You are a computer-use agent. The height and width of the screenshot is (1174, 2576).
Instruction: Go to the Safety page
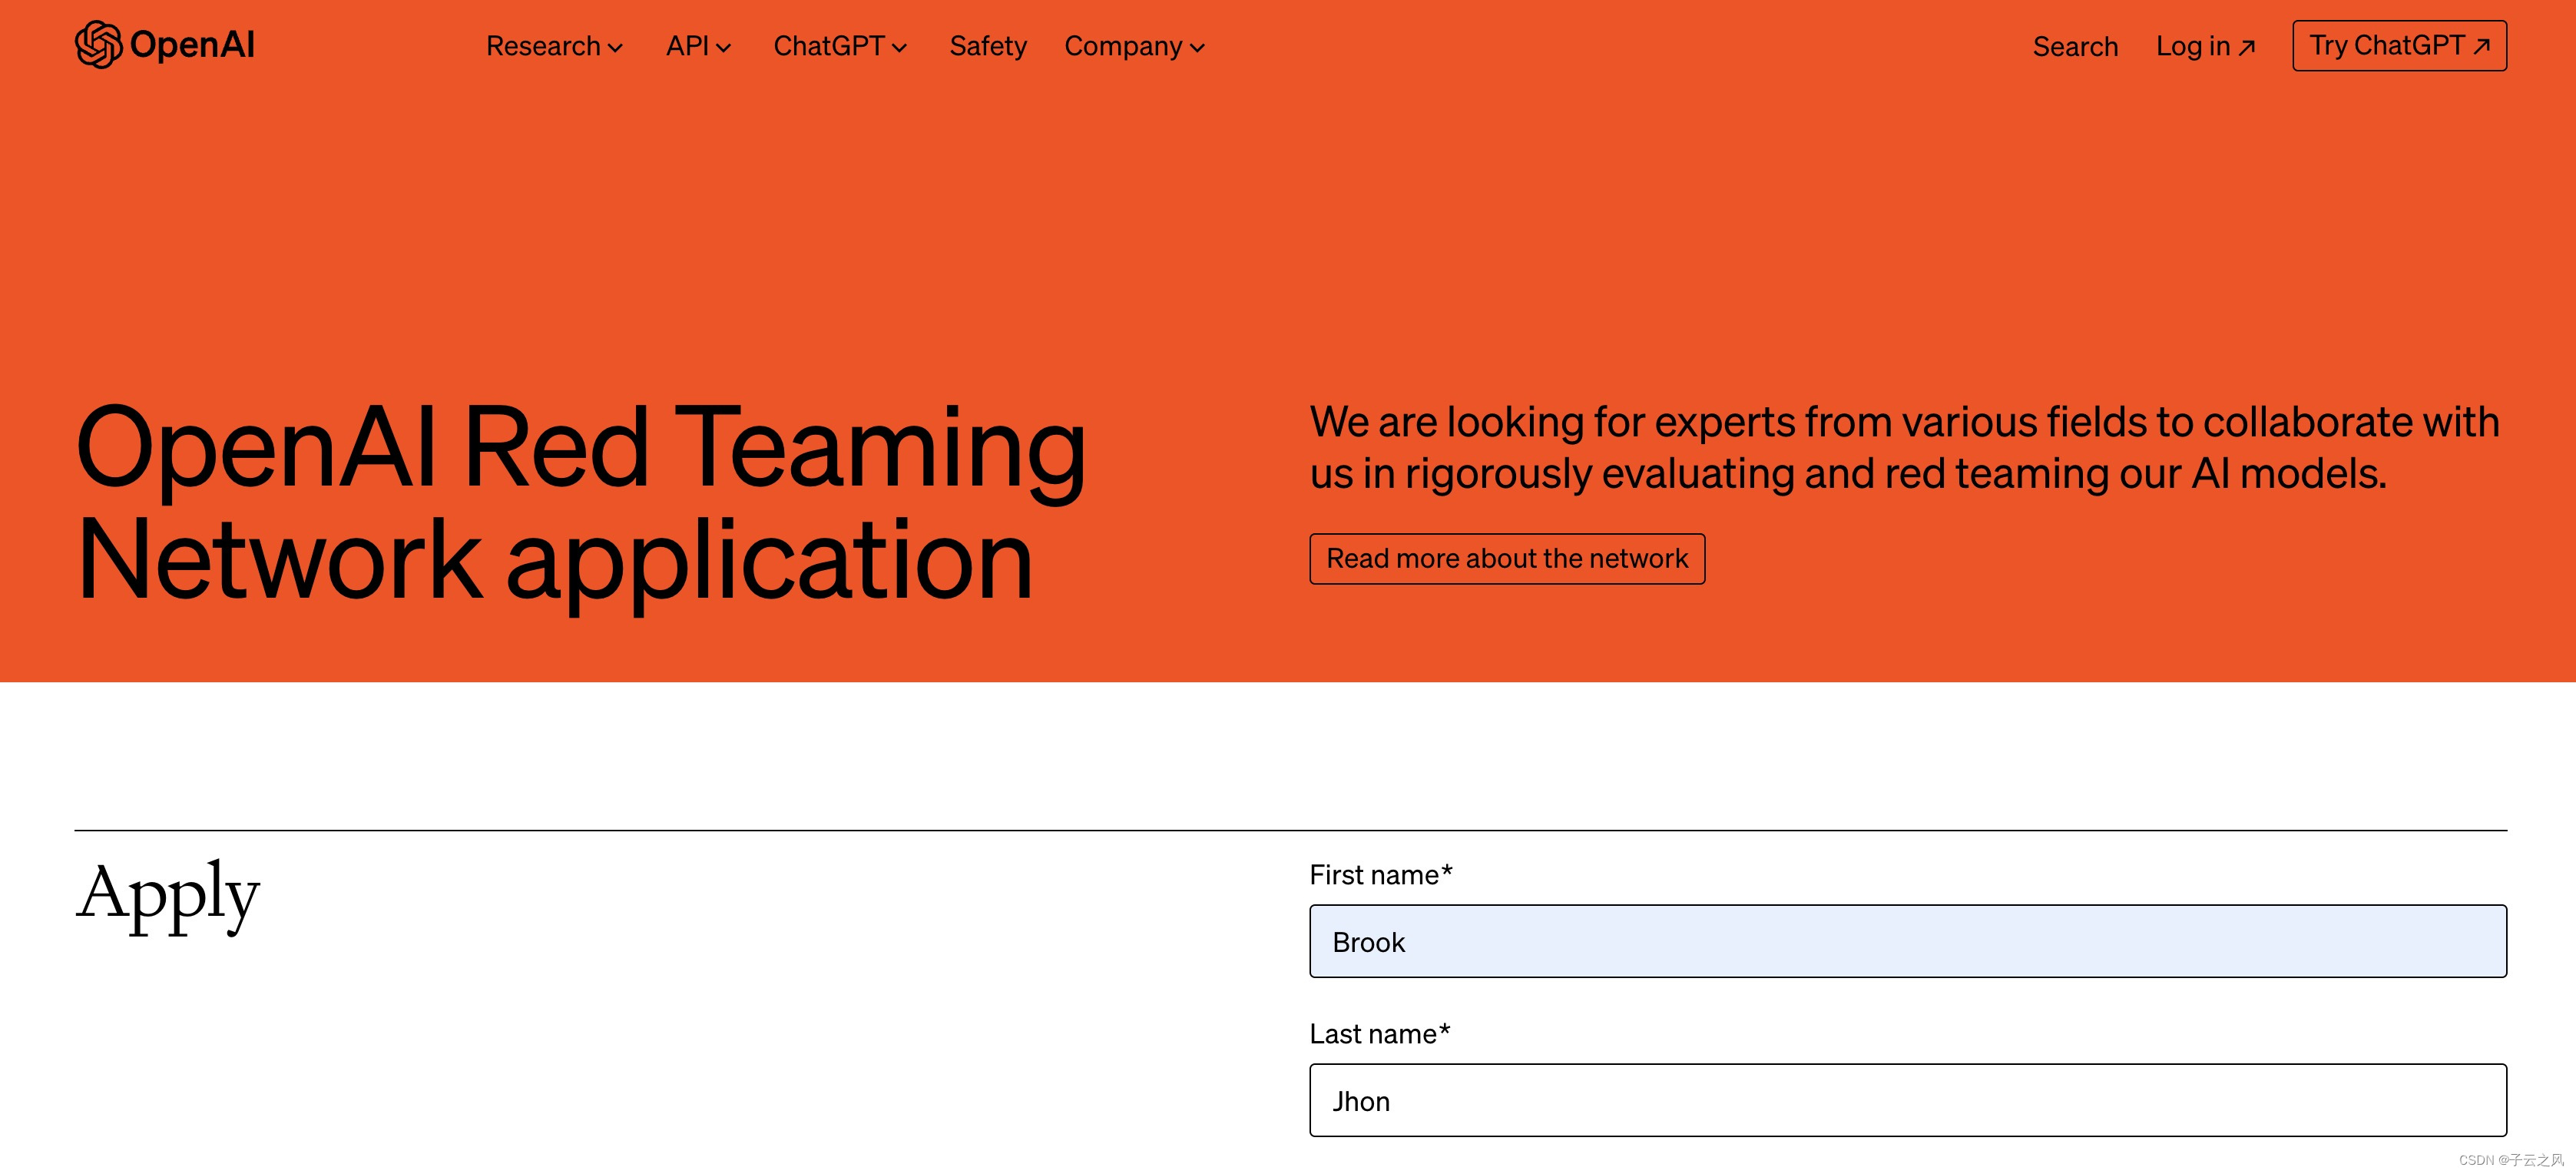987,46
